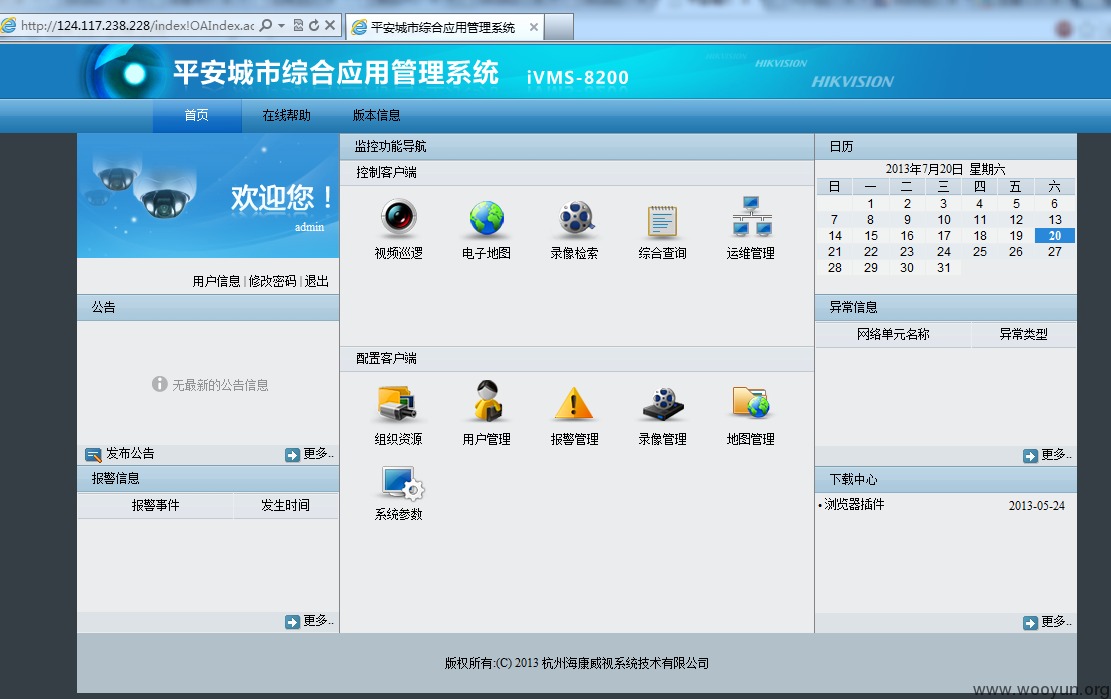Click the 发生时间 column header
Viewport: 1111px width, 699px height.
[x=286, y=506]
